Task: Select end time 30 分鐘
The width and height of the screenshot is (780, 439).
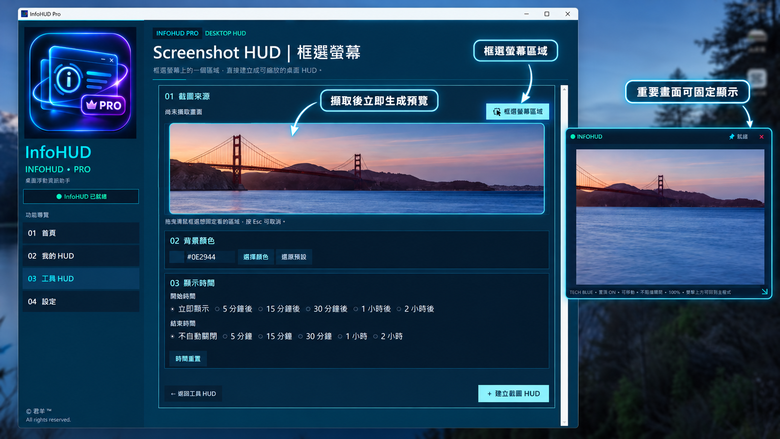Action: click(x=315, y=336)
